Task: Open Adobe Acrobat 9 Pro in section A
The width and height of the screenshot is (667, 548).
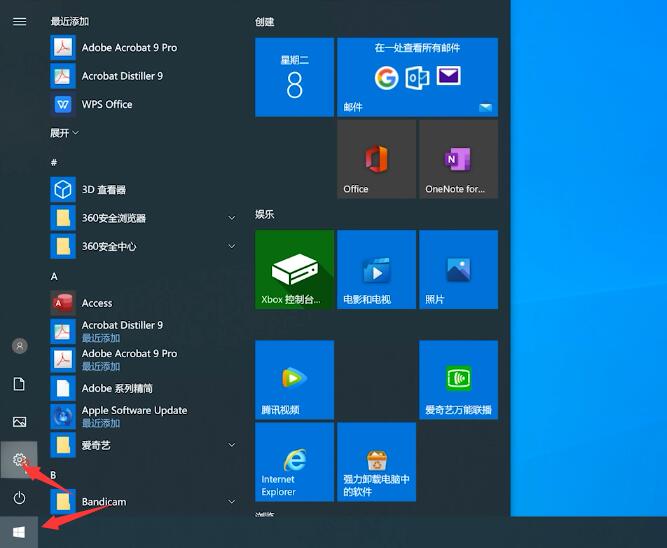Action: (x=144, y=360)
